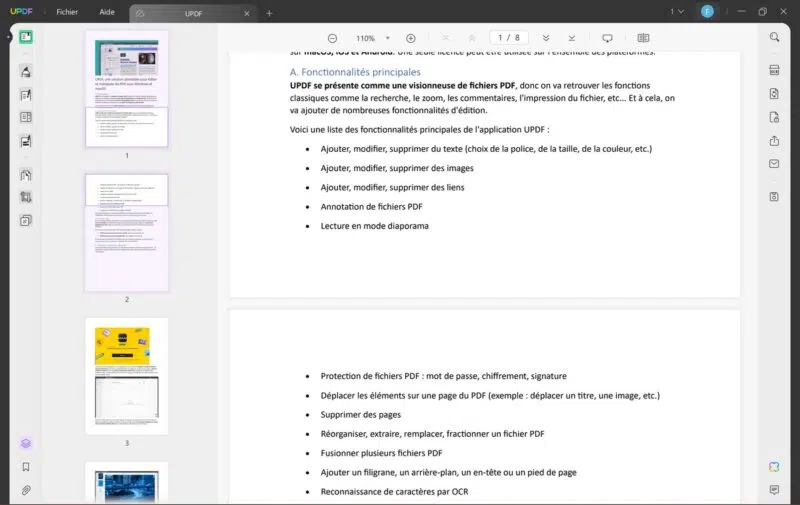Toggle the attachments paperclip panel
This screenshot has height=505, width=800.
click(x=26, y=490)
